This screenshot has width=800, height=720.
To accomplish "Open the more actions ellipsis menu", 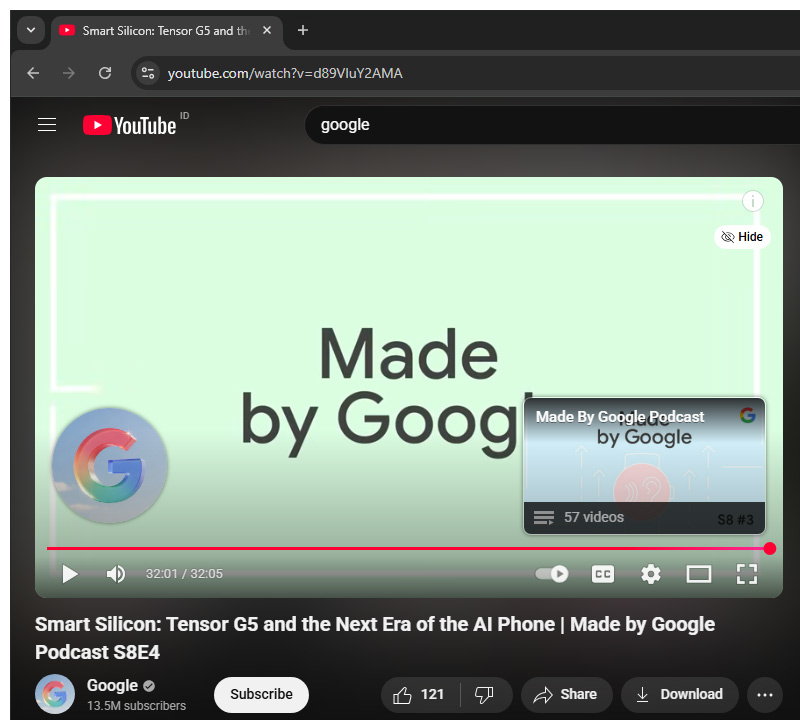I will (765, 694).
